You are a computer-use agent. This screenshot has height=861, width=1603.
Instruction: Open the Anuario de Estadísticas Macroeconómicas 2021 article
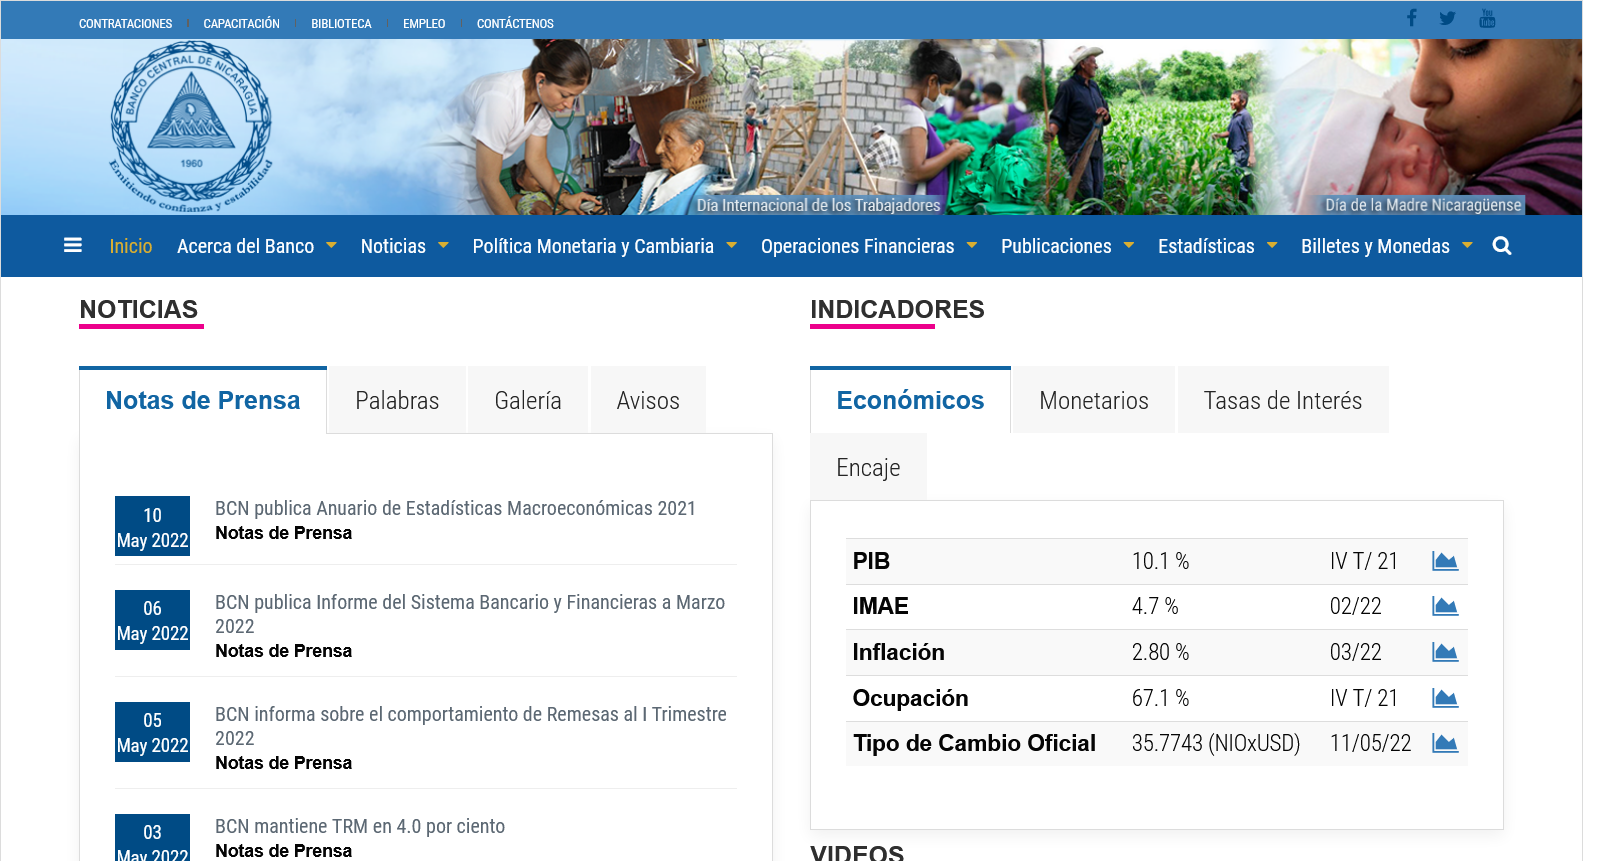point(455,508)
